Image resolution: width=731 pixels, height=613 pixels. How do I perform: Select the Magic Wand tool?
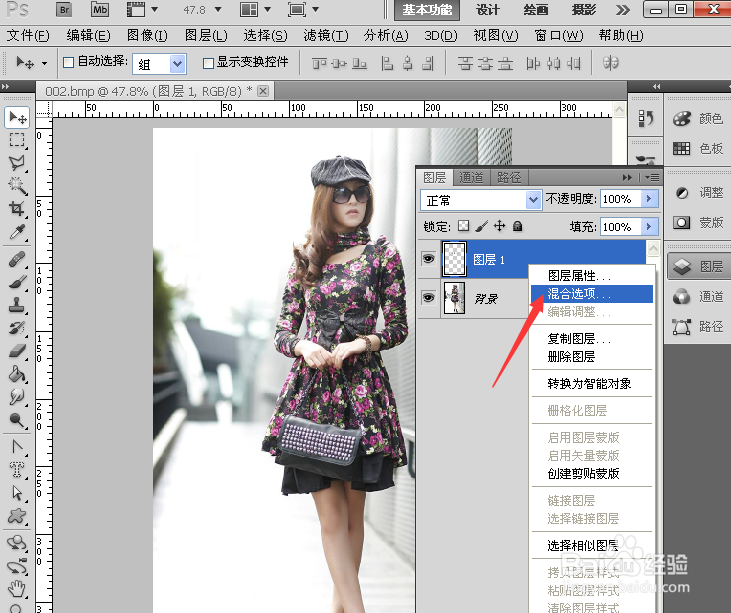point(17,186)
